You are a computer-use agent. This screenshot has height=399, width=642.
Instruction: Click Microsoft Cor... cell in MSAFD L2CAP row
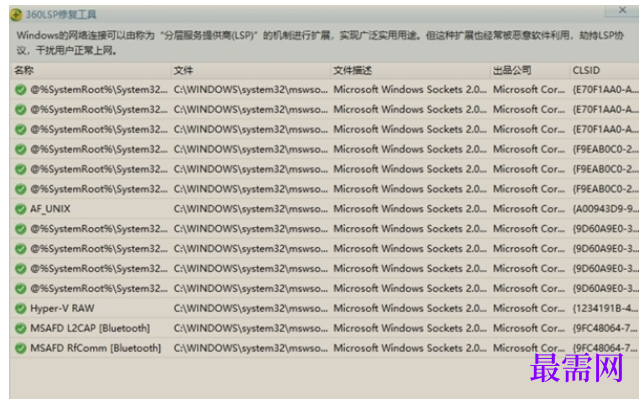[x=529, y=328]
